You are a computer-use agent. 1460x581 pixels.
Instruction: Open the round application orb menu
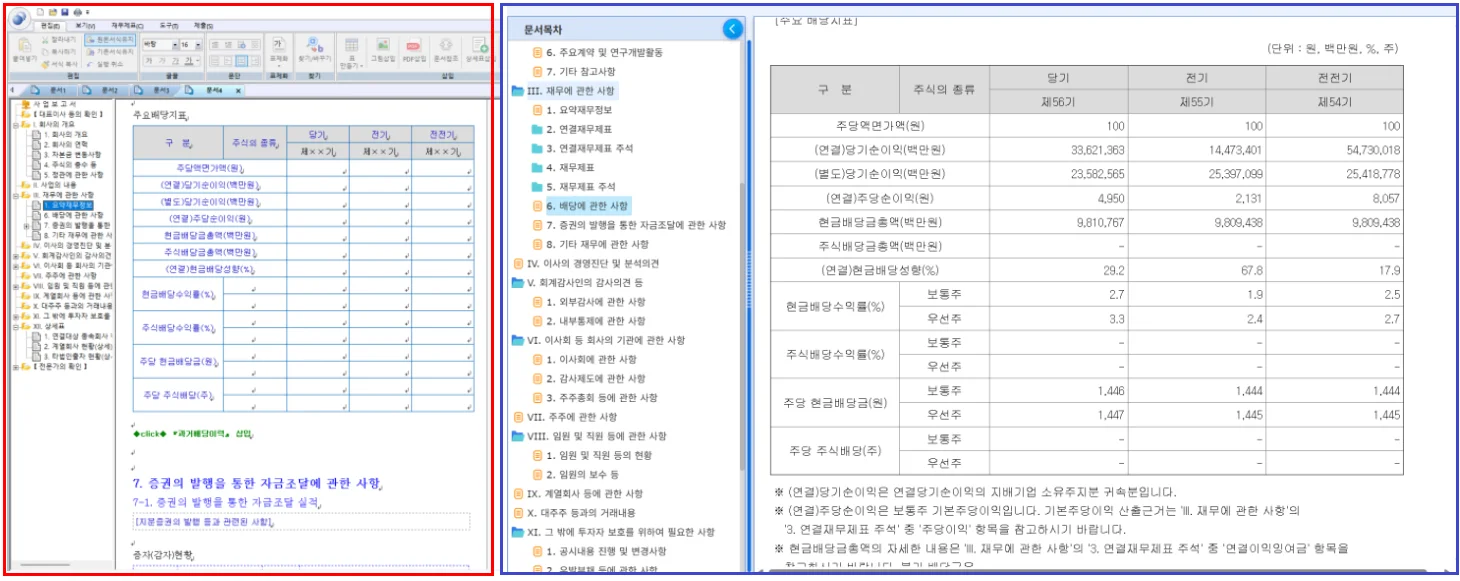coord(18,18)
